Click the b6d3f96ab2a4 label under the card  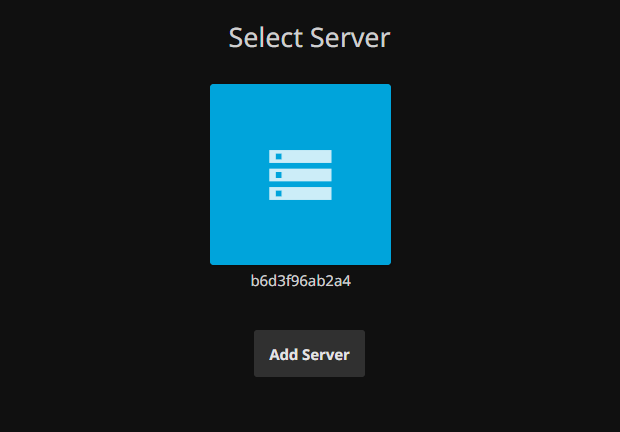pyautogui.click(x=300, y=281)
